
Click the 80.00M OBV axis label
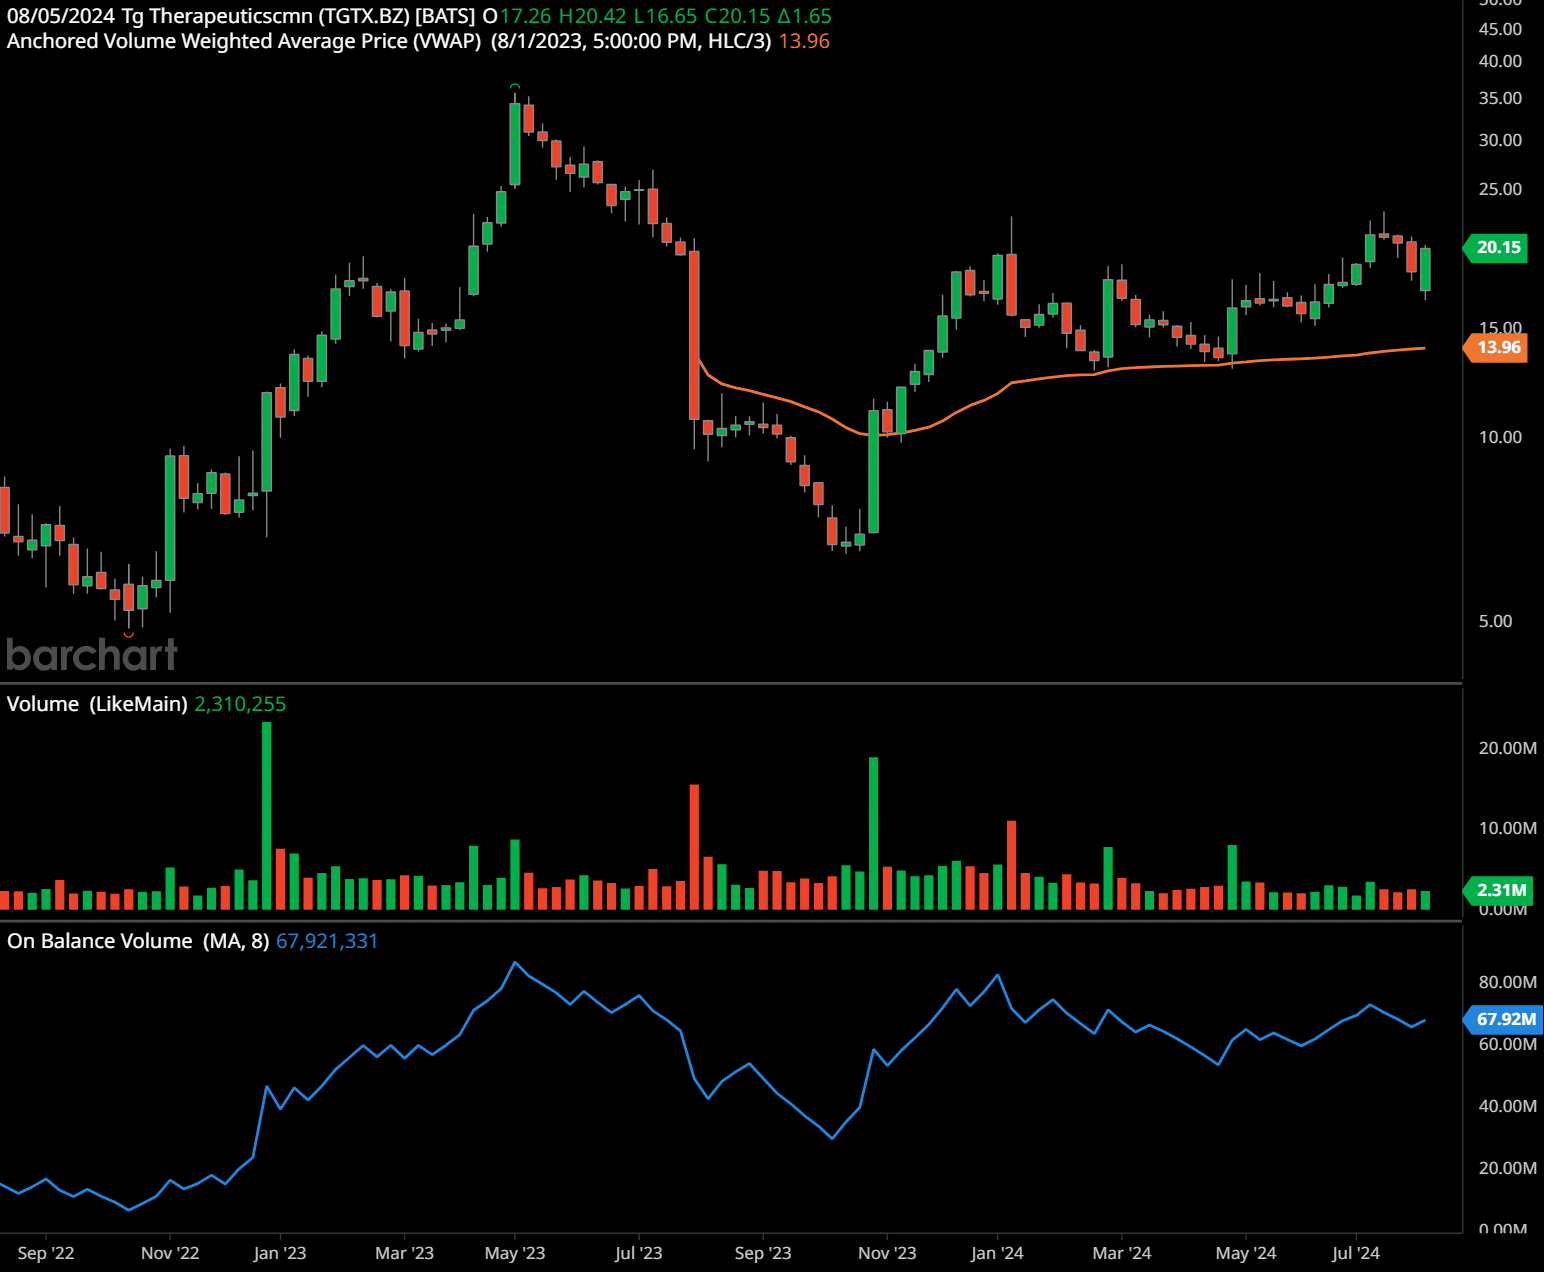pyautogui.click(x=1507, y=982)
